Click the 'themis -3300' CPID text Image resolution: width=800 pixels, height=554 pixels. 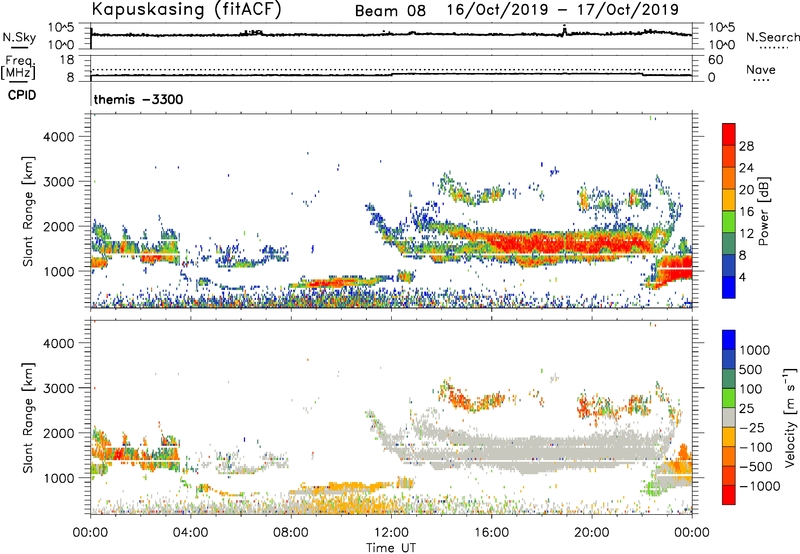point(138,99)
